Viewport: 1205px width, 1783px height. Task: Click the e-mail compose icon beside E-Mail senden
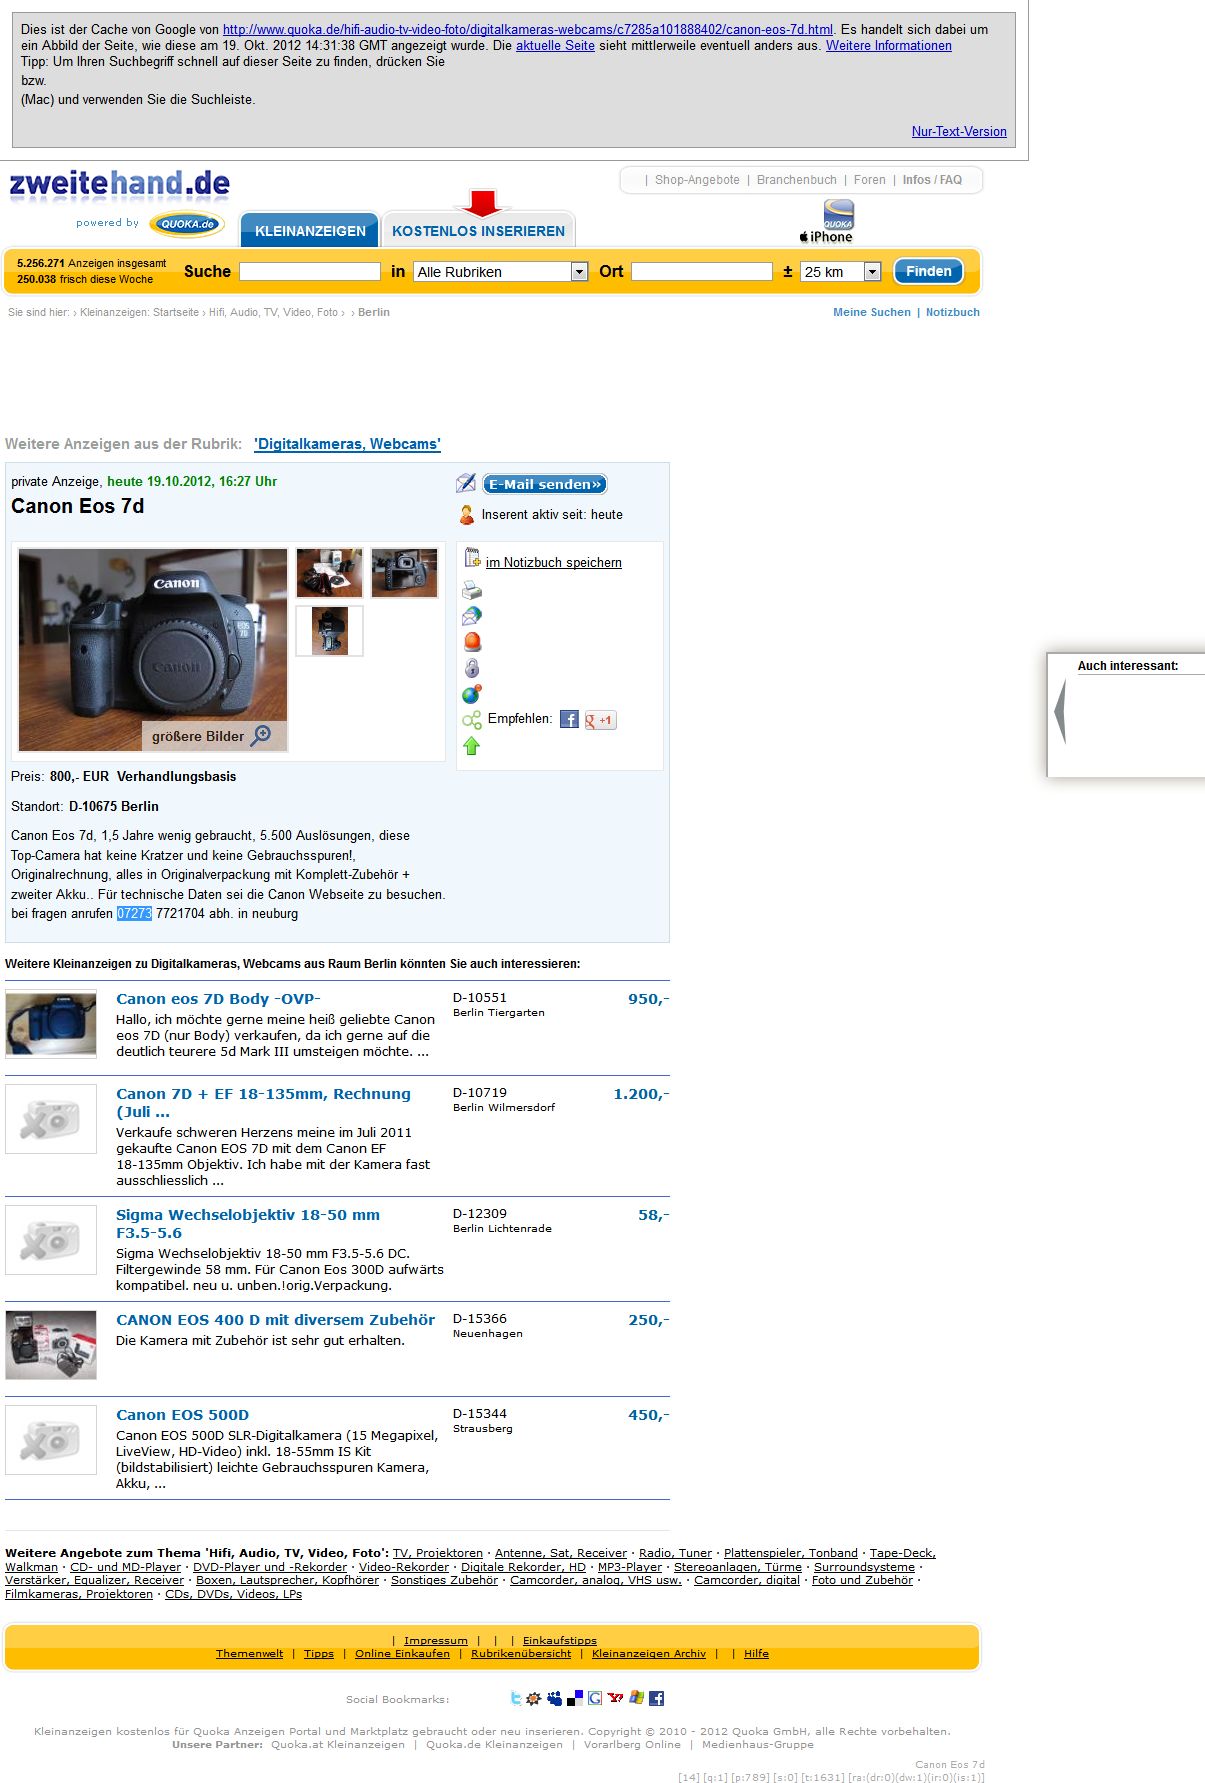(x=466, y=484)
